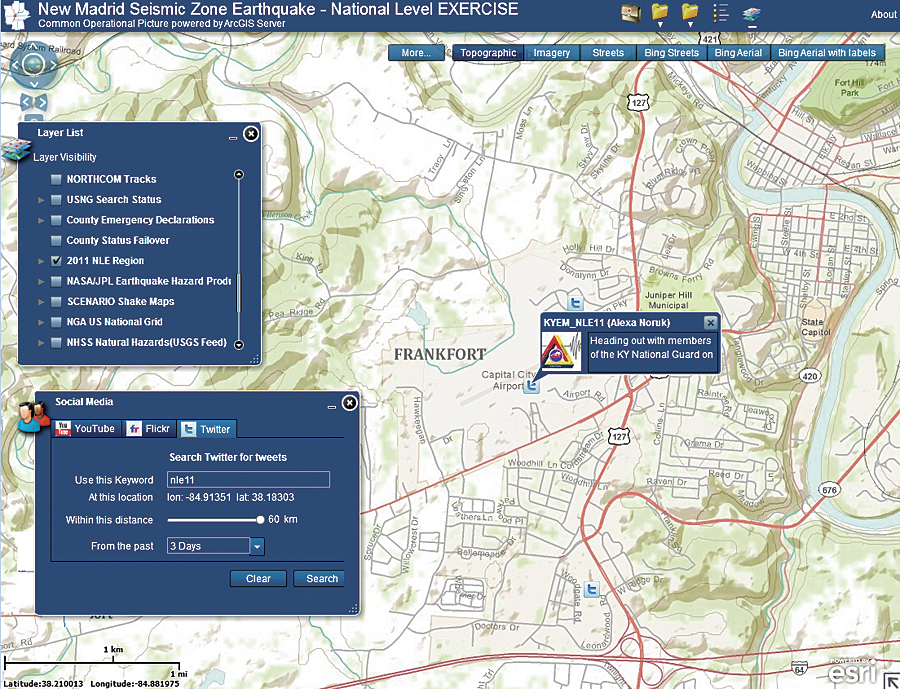Expand NGA US National Grid layer
The width and height of the screenshot is (900, 689).
pos(41,322)
